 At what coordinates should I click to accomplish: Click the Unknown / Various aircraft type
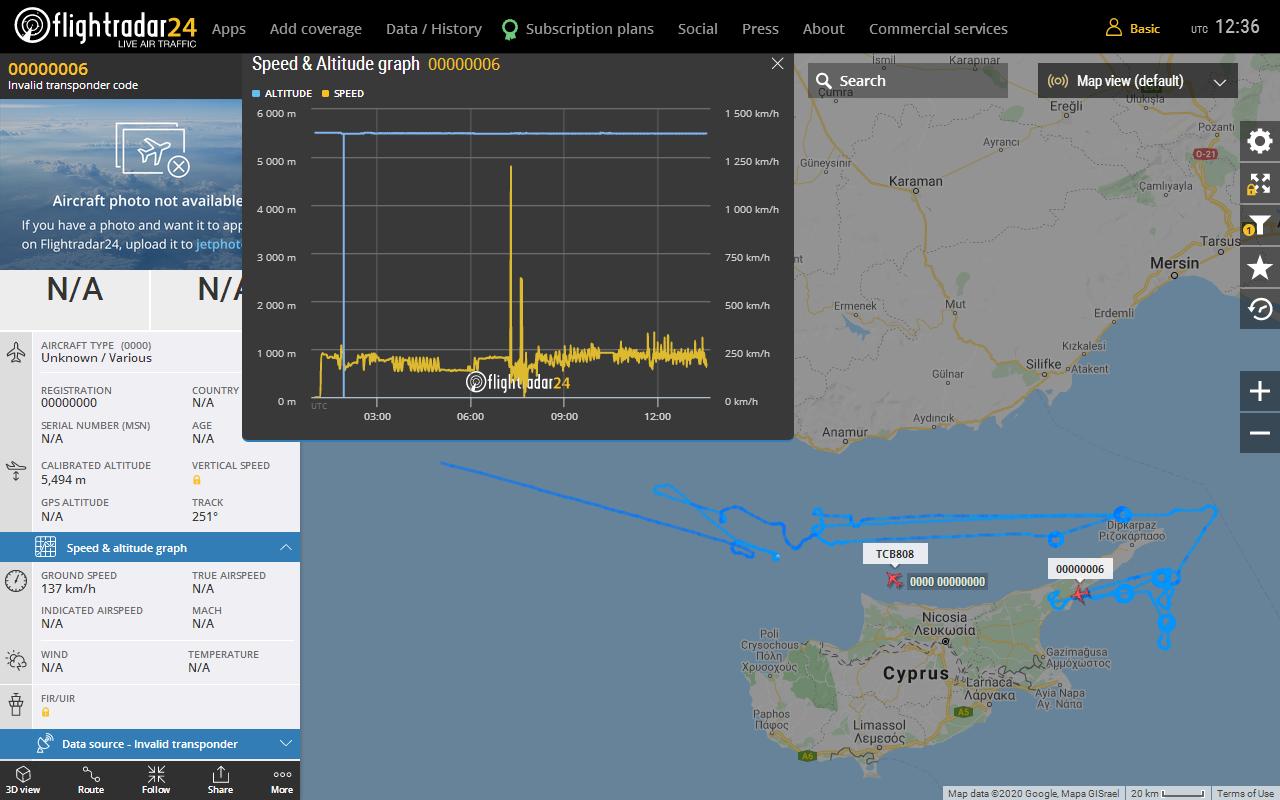[x=96, y=358]
